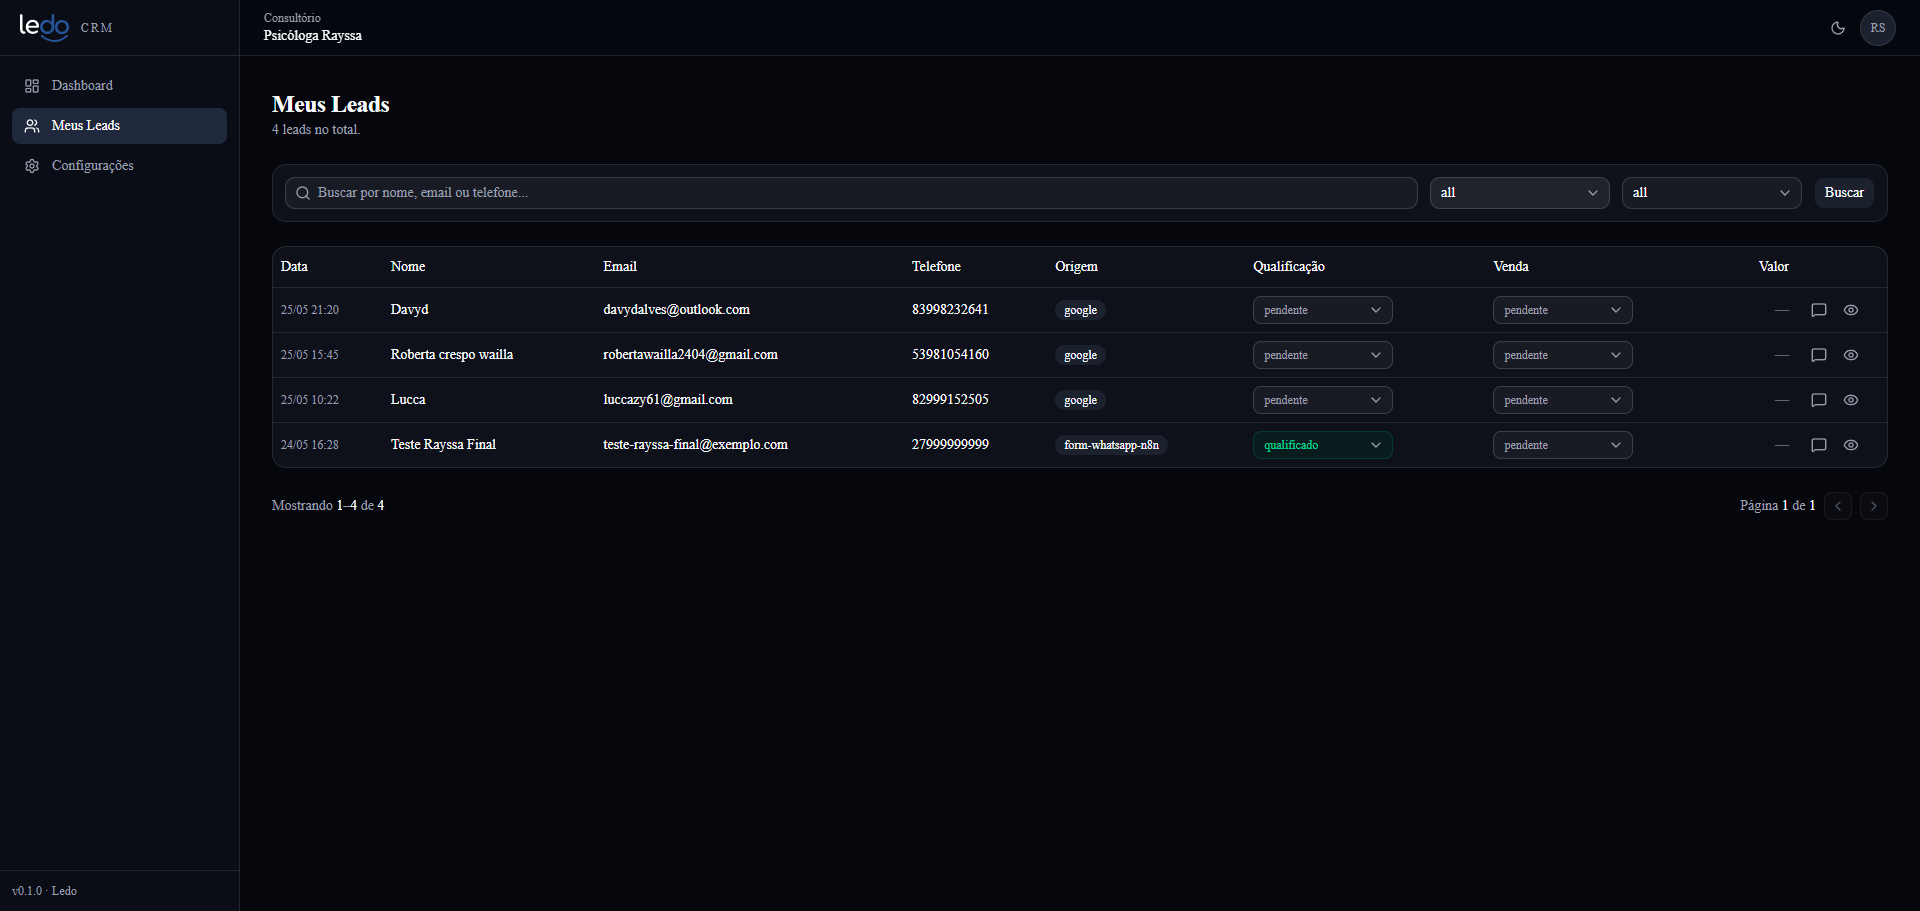The image size is (1920, 911).
Task: View Davyd's lead details with eye icon
Action: point(1851,310)
